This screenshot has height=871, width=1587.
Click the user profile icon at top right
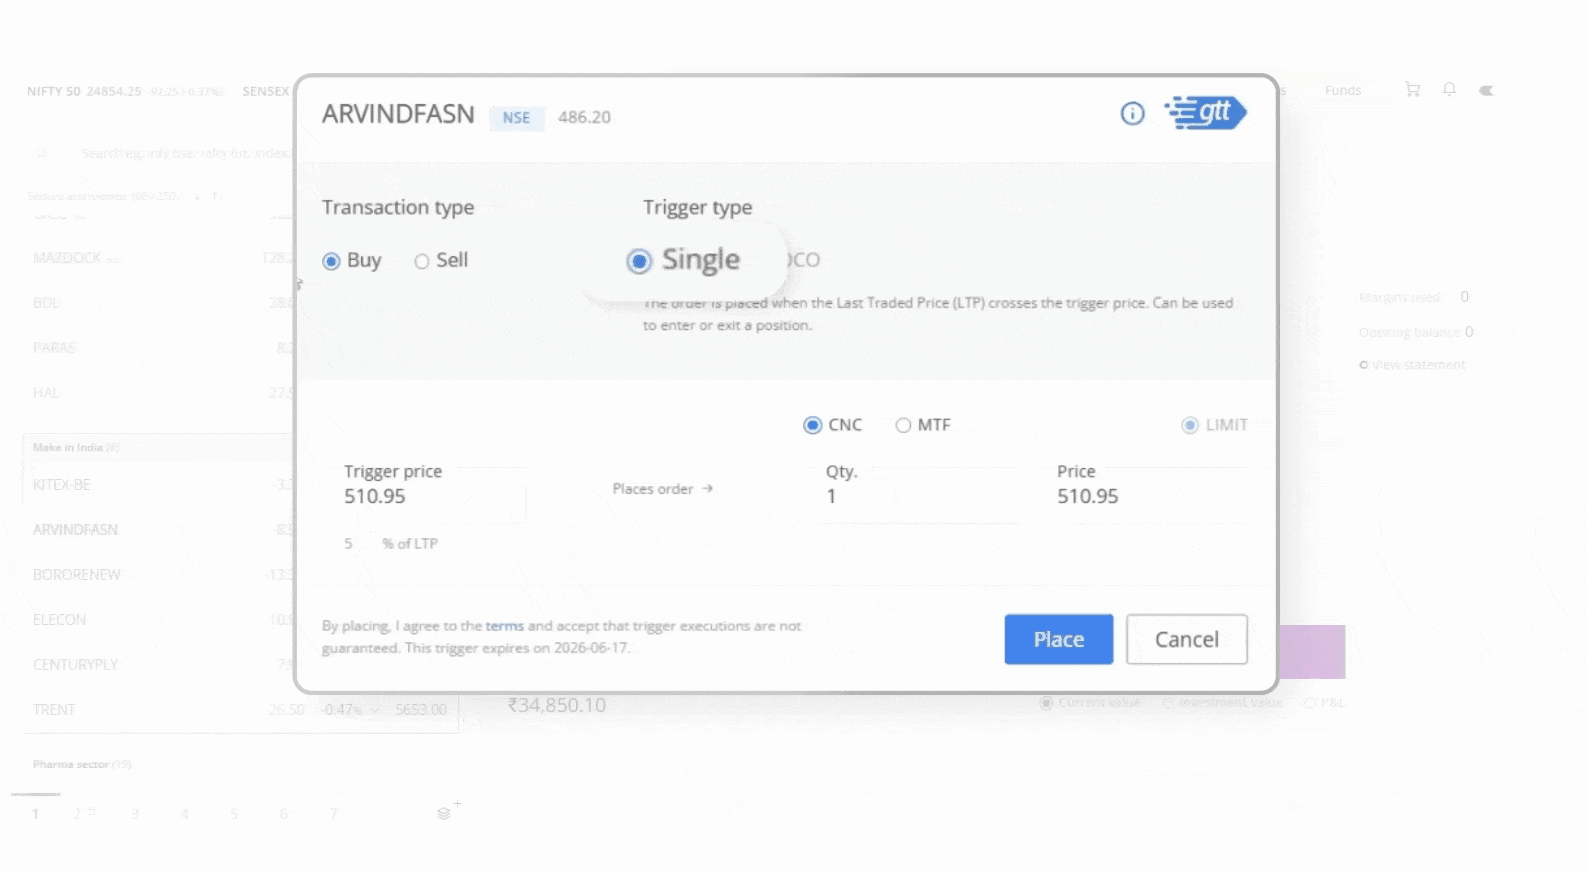pyautogui.click(x=1486, y=90)
